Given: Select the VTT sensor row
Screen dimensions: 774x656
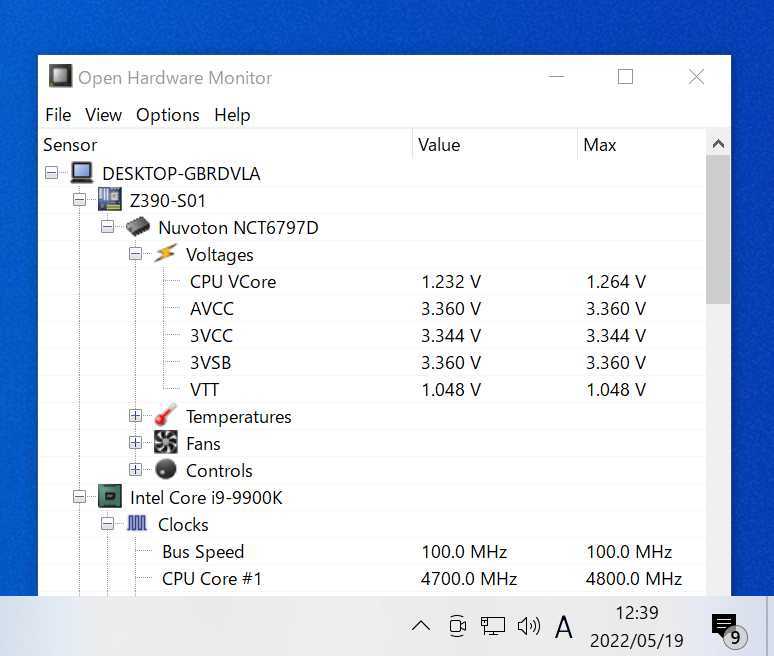Looking at the screenshot, I should tap(372, 390).
